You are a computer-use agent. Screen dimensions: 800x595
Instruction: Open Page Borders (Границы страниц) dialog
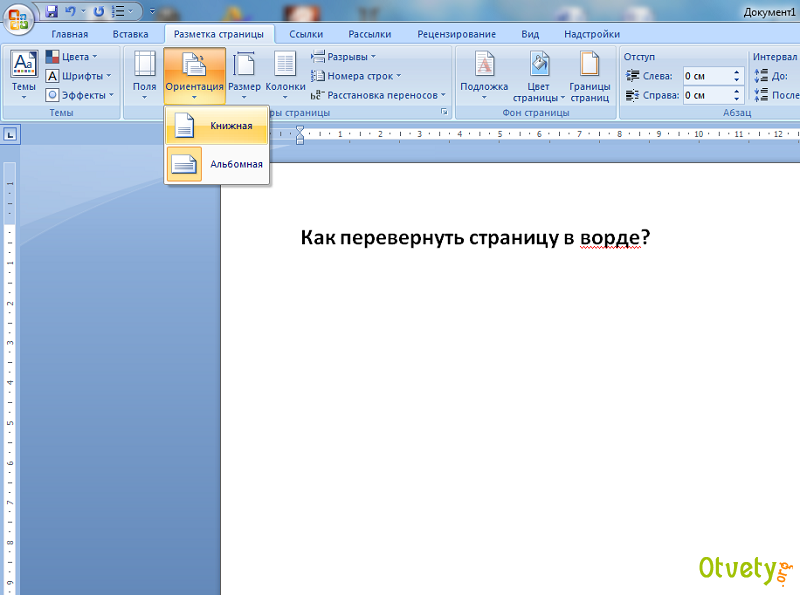[590, 76]
